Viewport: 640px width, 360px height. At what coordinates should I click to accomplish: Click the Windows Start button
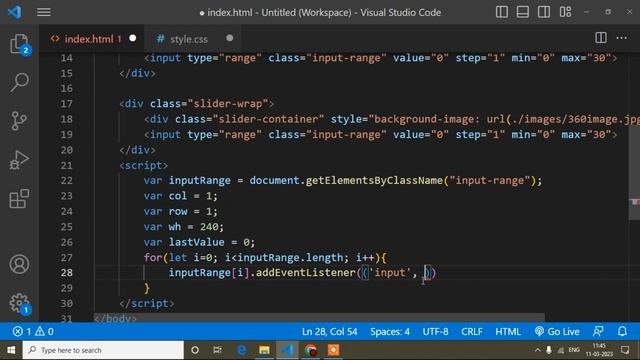tap(11, 350)
